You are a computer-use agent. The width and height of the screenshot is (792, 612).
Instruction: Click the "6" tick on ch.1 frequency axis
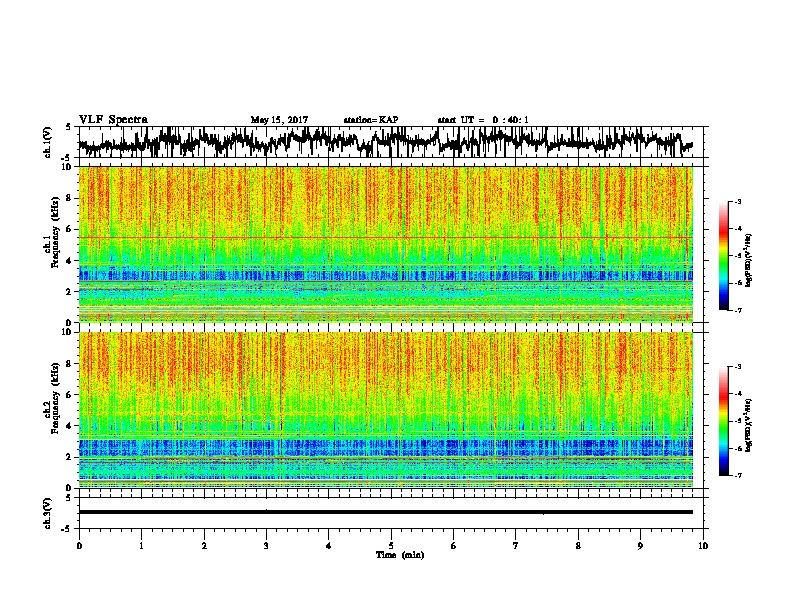click(x=70, y=229)
